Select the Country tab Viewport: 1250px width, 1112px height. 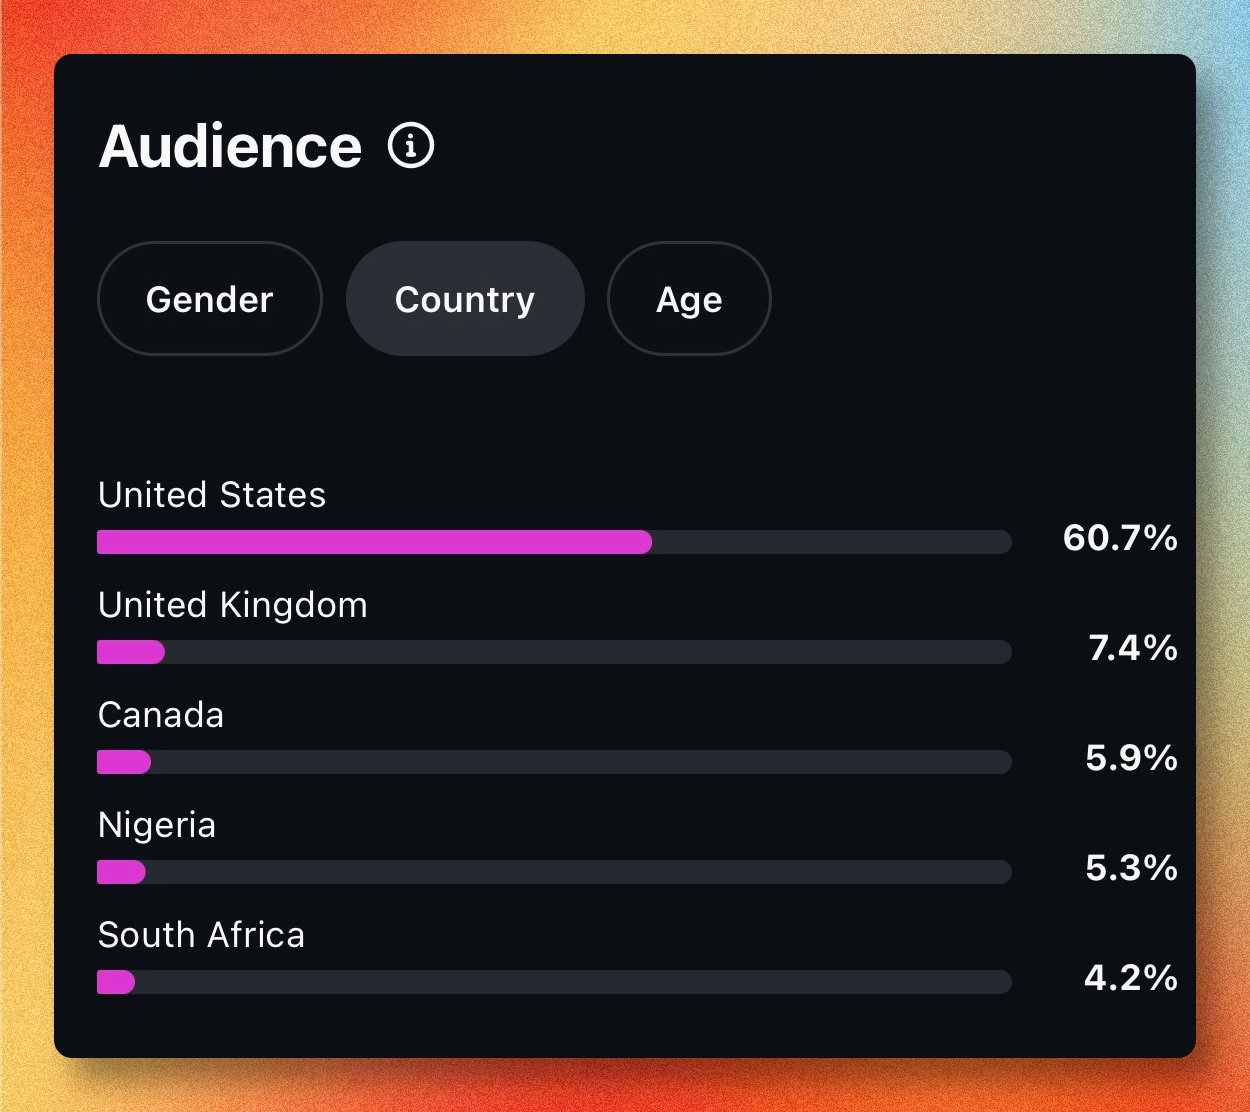pos(465,299)
